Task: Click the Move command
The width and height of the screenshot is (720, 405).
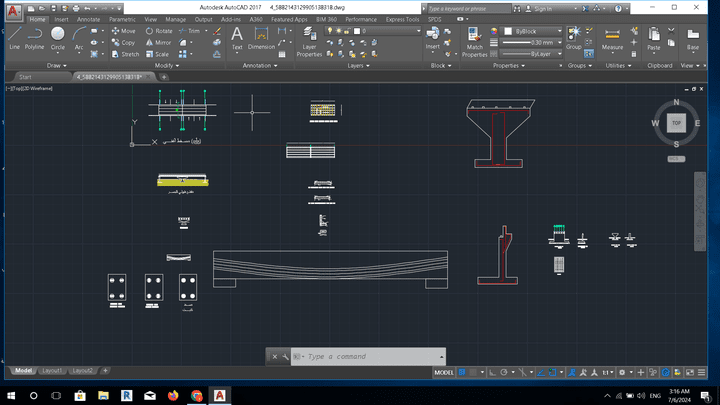Action: (x=124, y=31)
